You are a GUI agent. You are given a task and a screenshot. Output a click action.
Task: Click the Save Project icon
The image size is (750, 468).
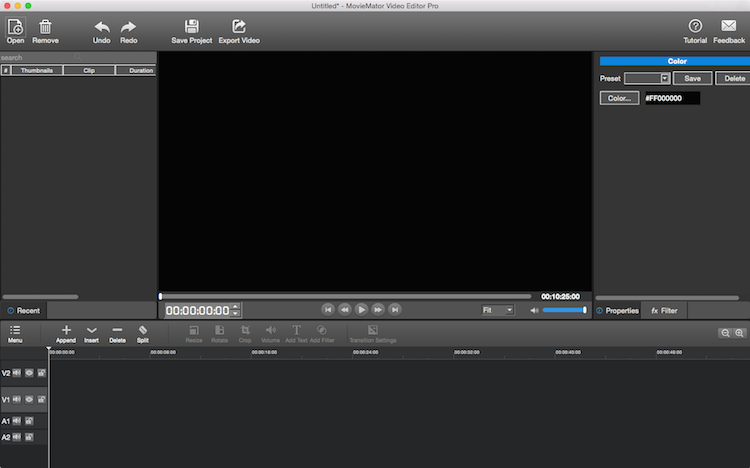(x=191, y=27)
